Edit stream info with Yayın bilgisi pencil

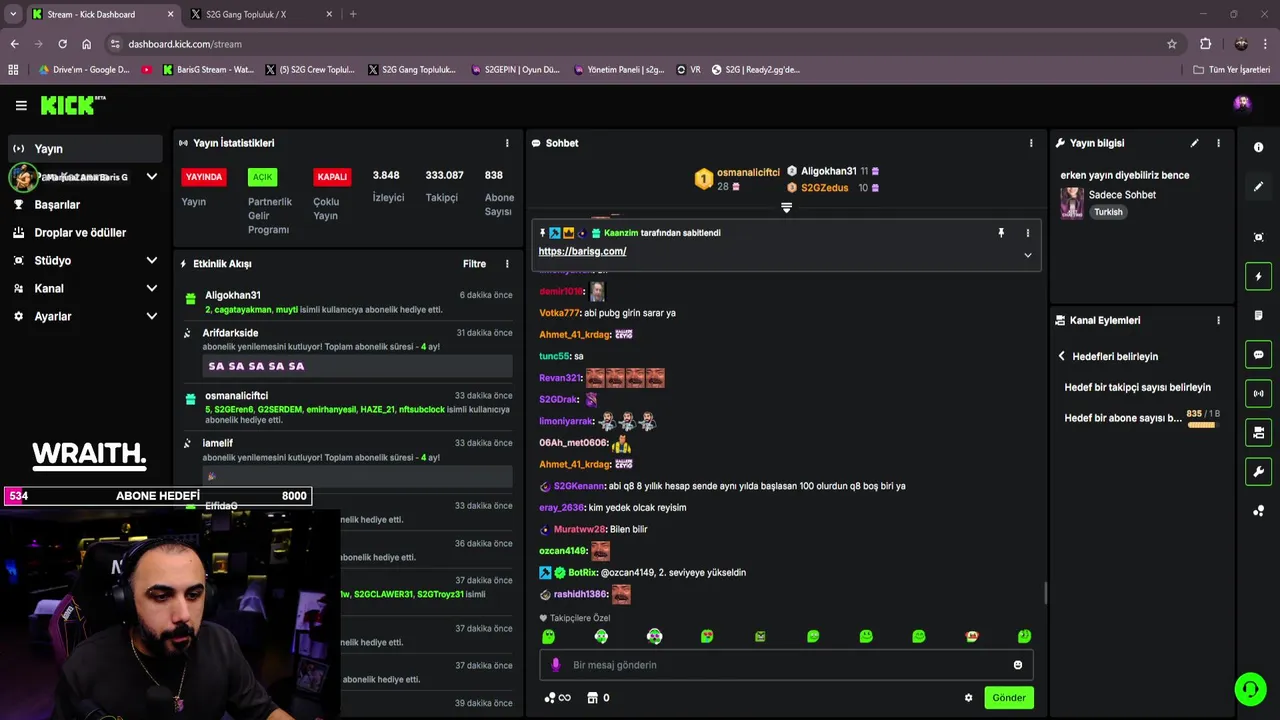[1194, 143]
